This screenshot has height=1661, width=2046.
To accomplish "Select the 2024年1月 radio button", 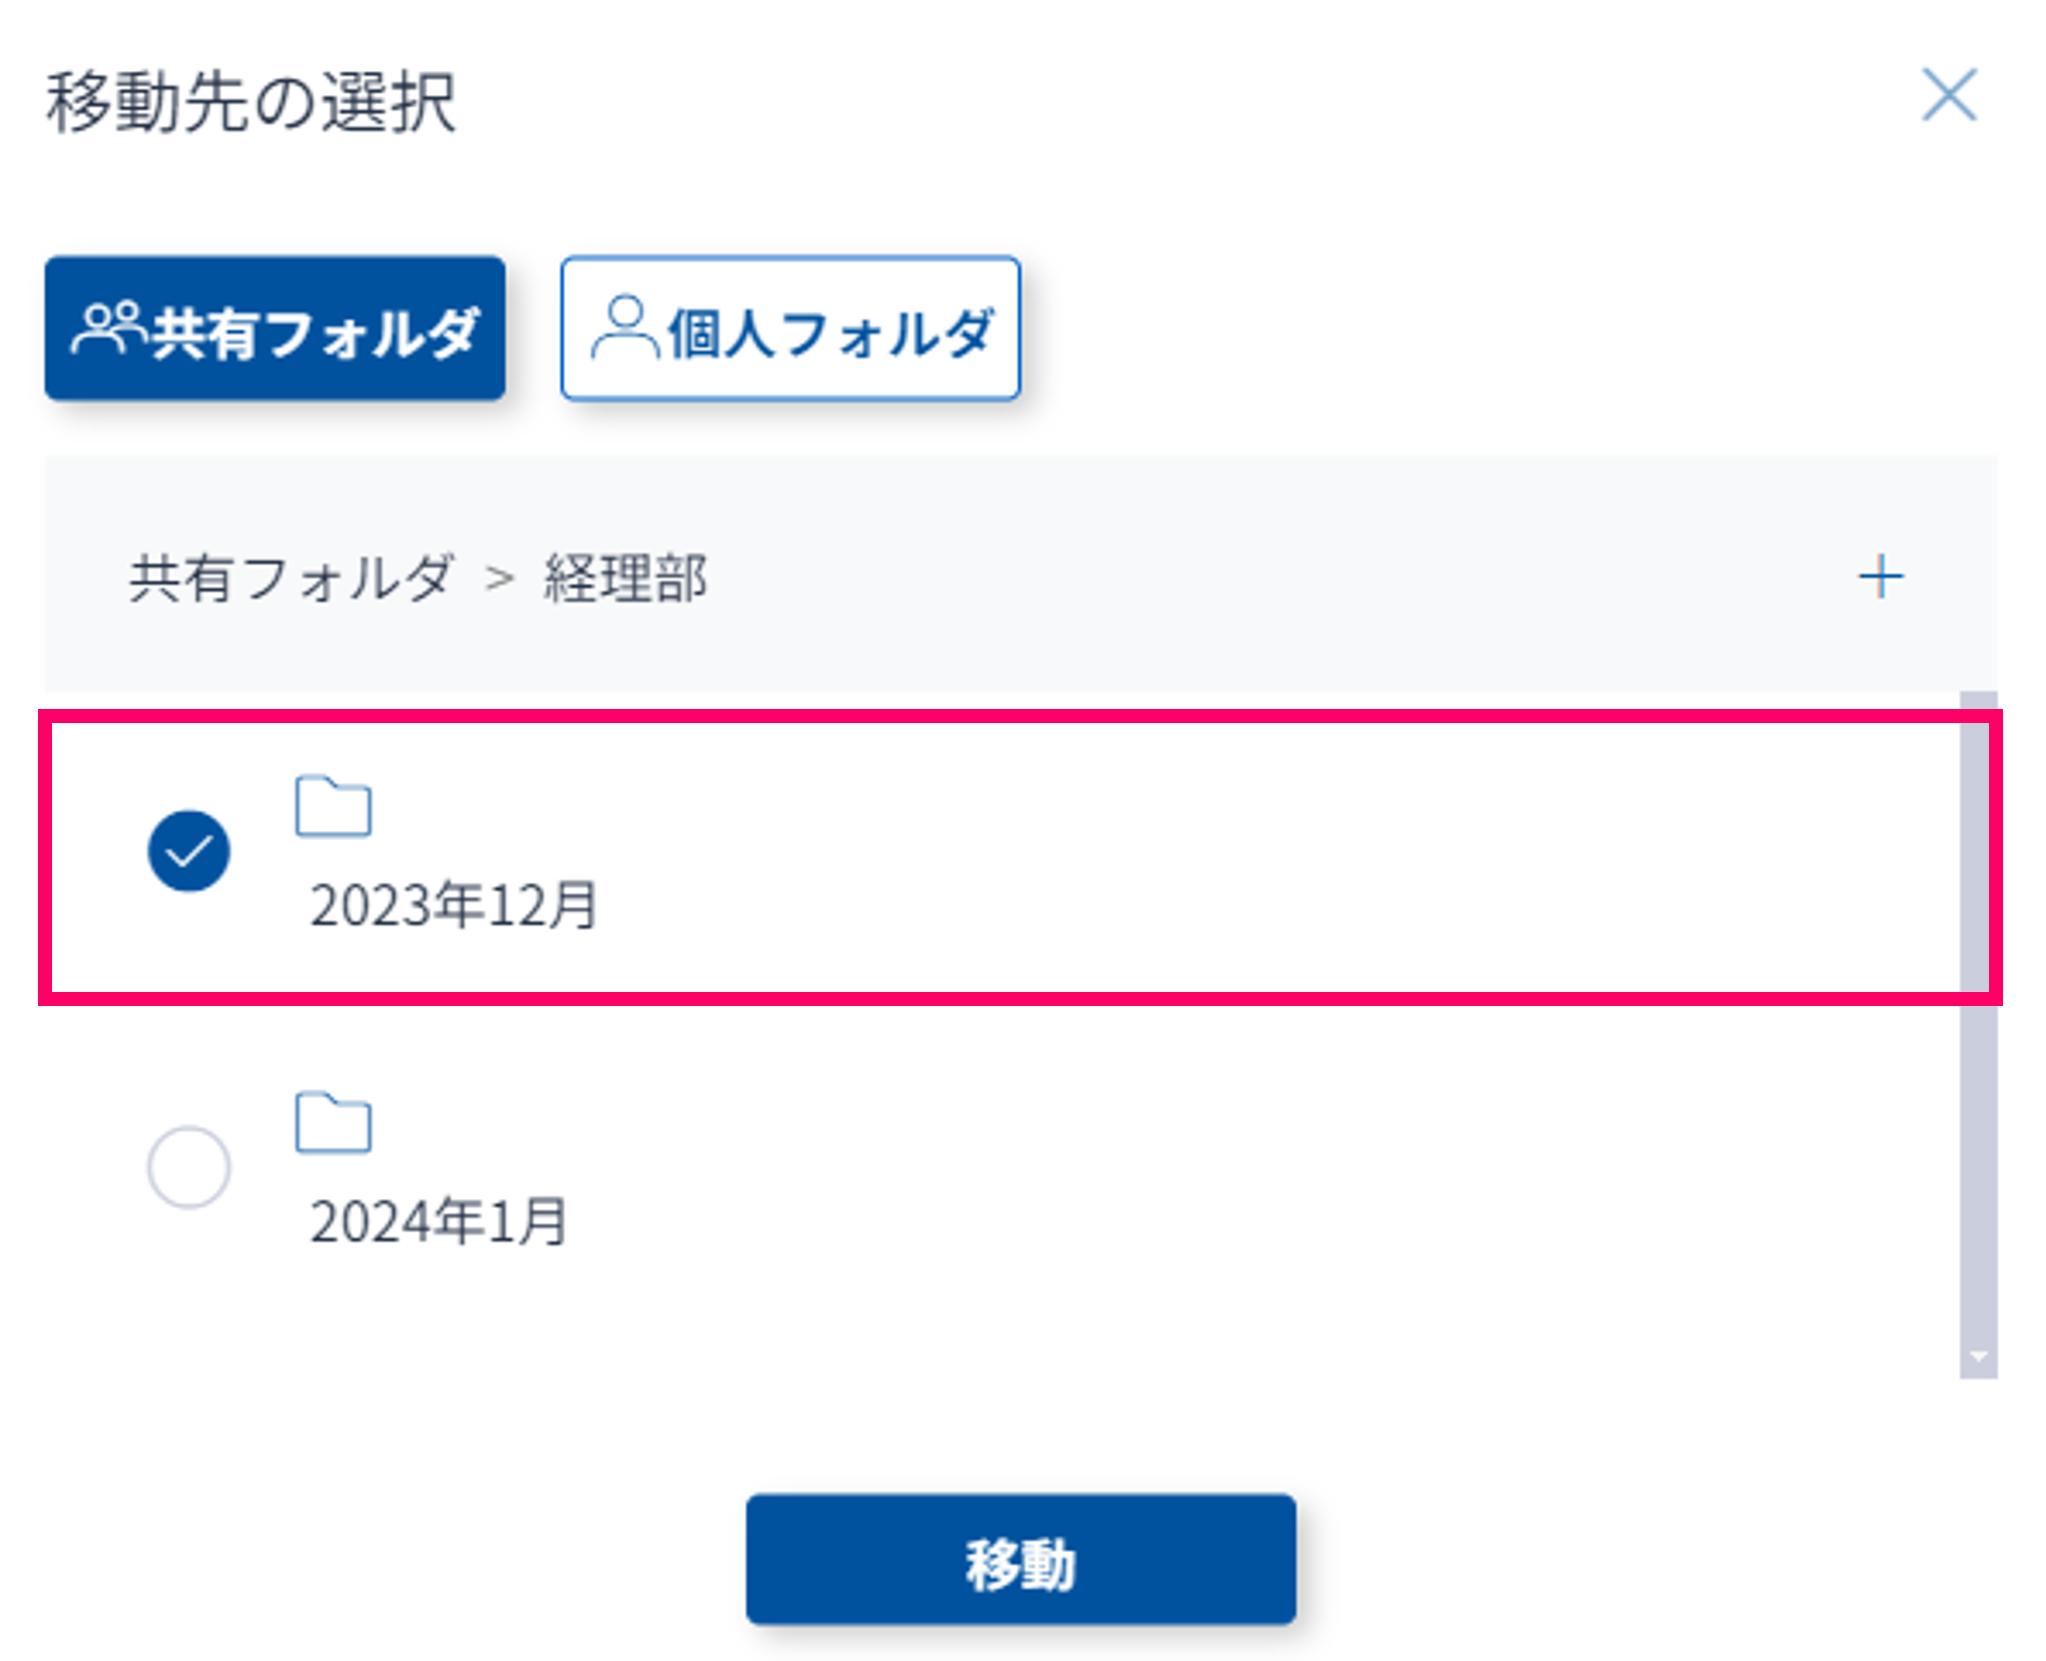I will [189, 1167].
